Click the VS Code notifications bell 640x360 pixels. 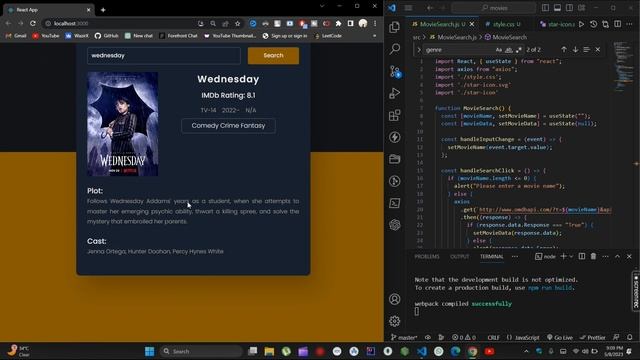pos(630,338)
